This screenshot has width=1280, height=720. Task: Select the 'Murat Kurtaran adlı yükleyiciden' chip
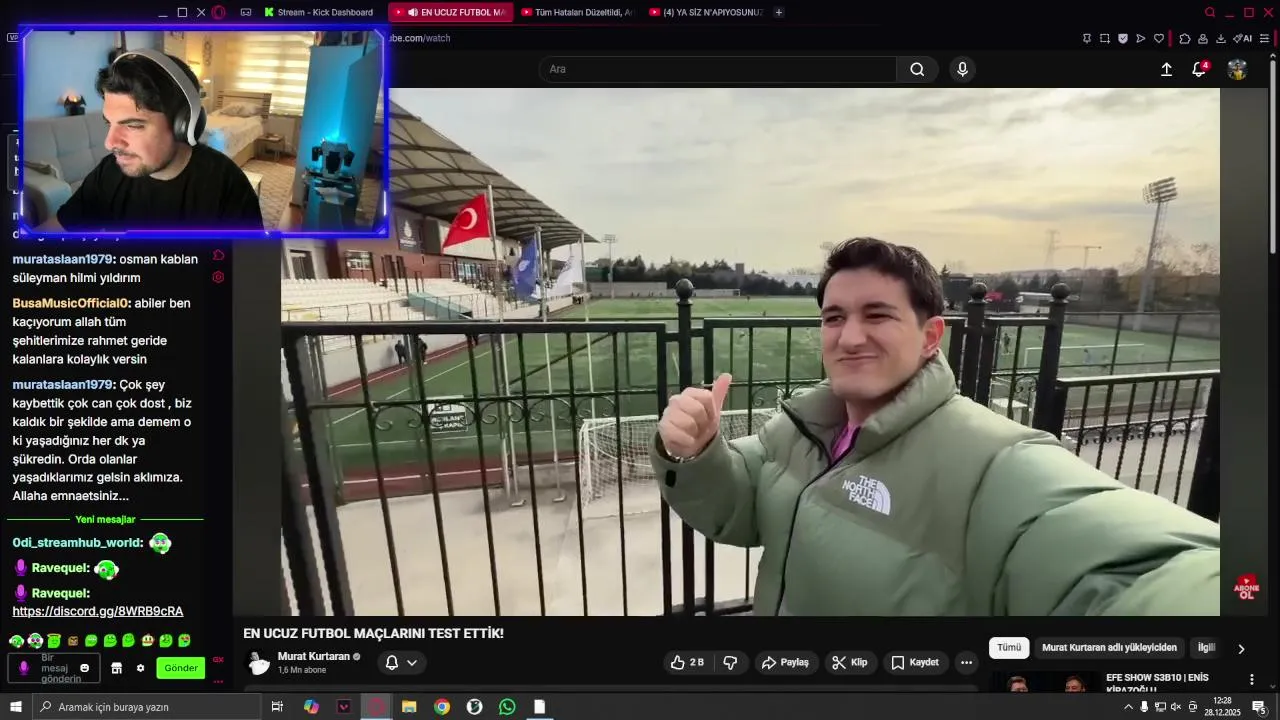click(x=1109, y=647)
